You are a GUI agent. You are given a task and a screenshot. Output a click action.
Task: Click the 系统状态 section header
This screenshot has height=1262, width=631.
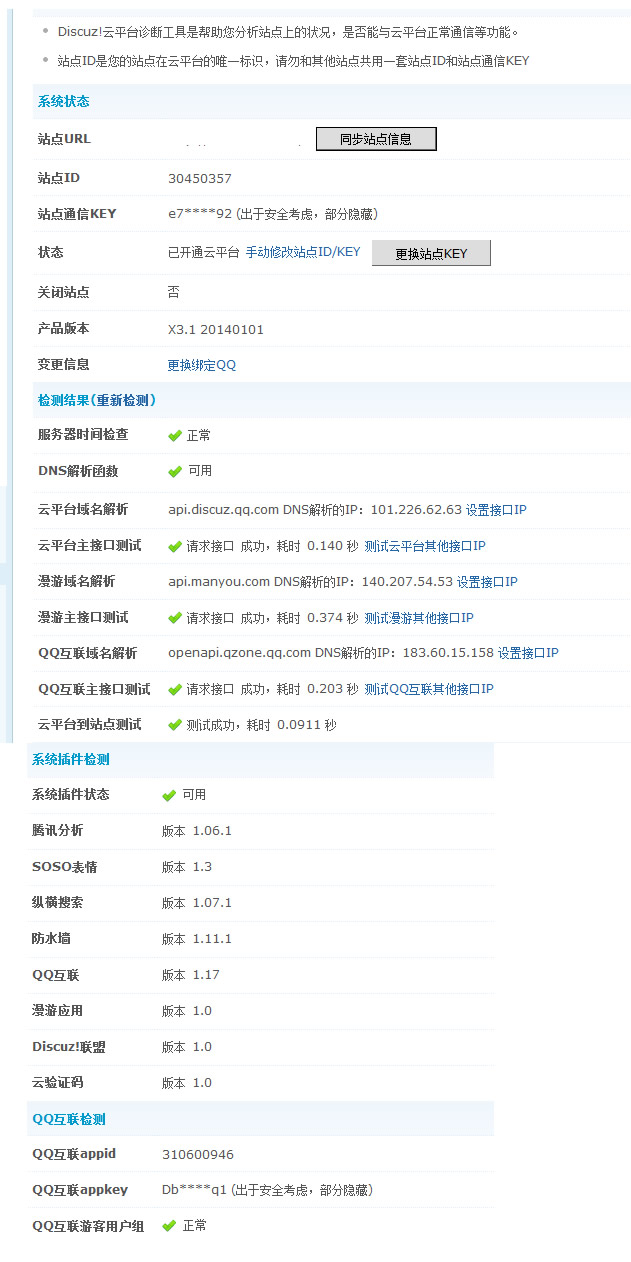tap(63, 102)
